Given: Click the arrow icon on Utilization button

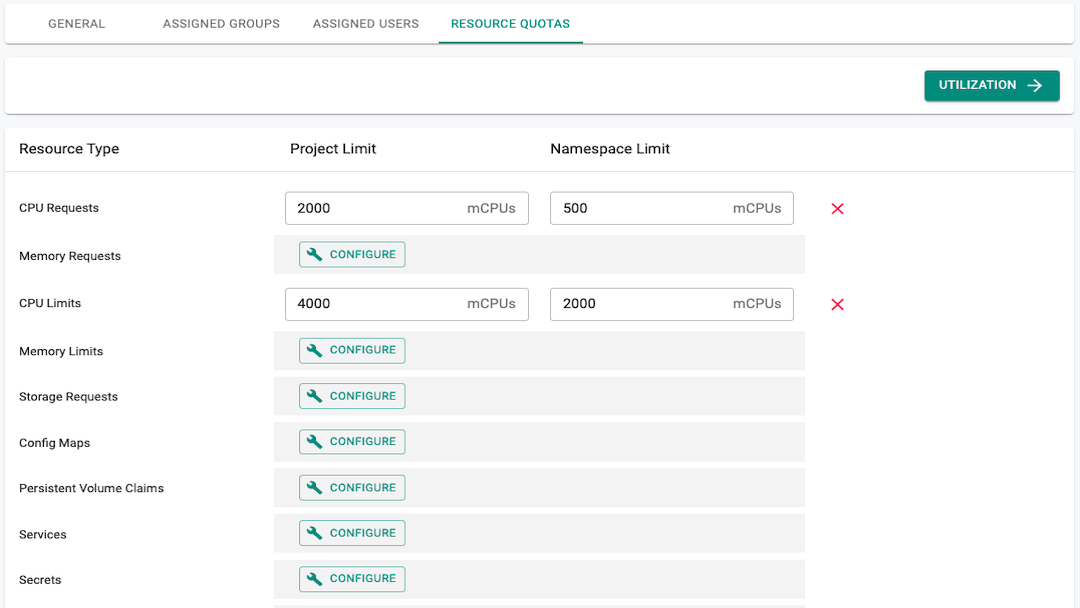Looking at the screenshot, I should (x=1035, y=86).
